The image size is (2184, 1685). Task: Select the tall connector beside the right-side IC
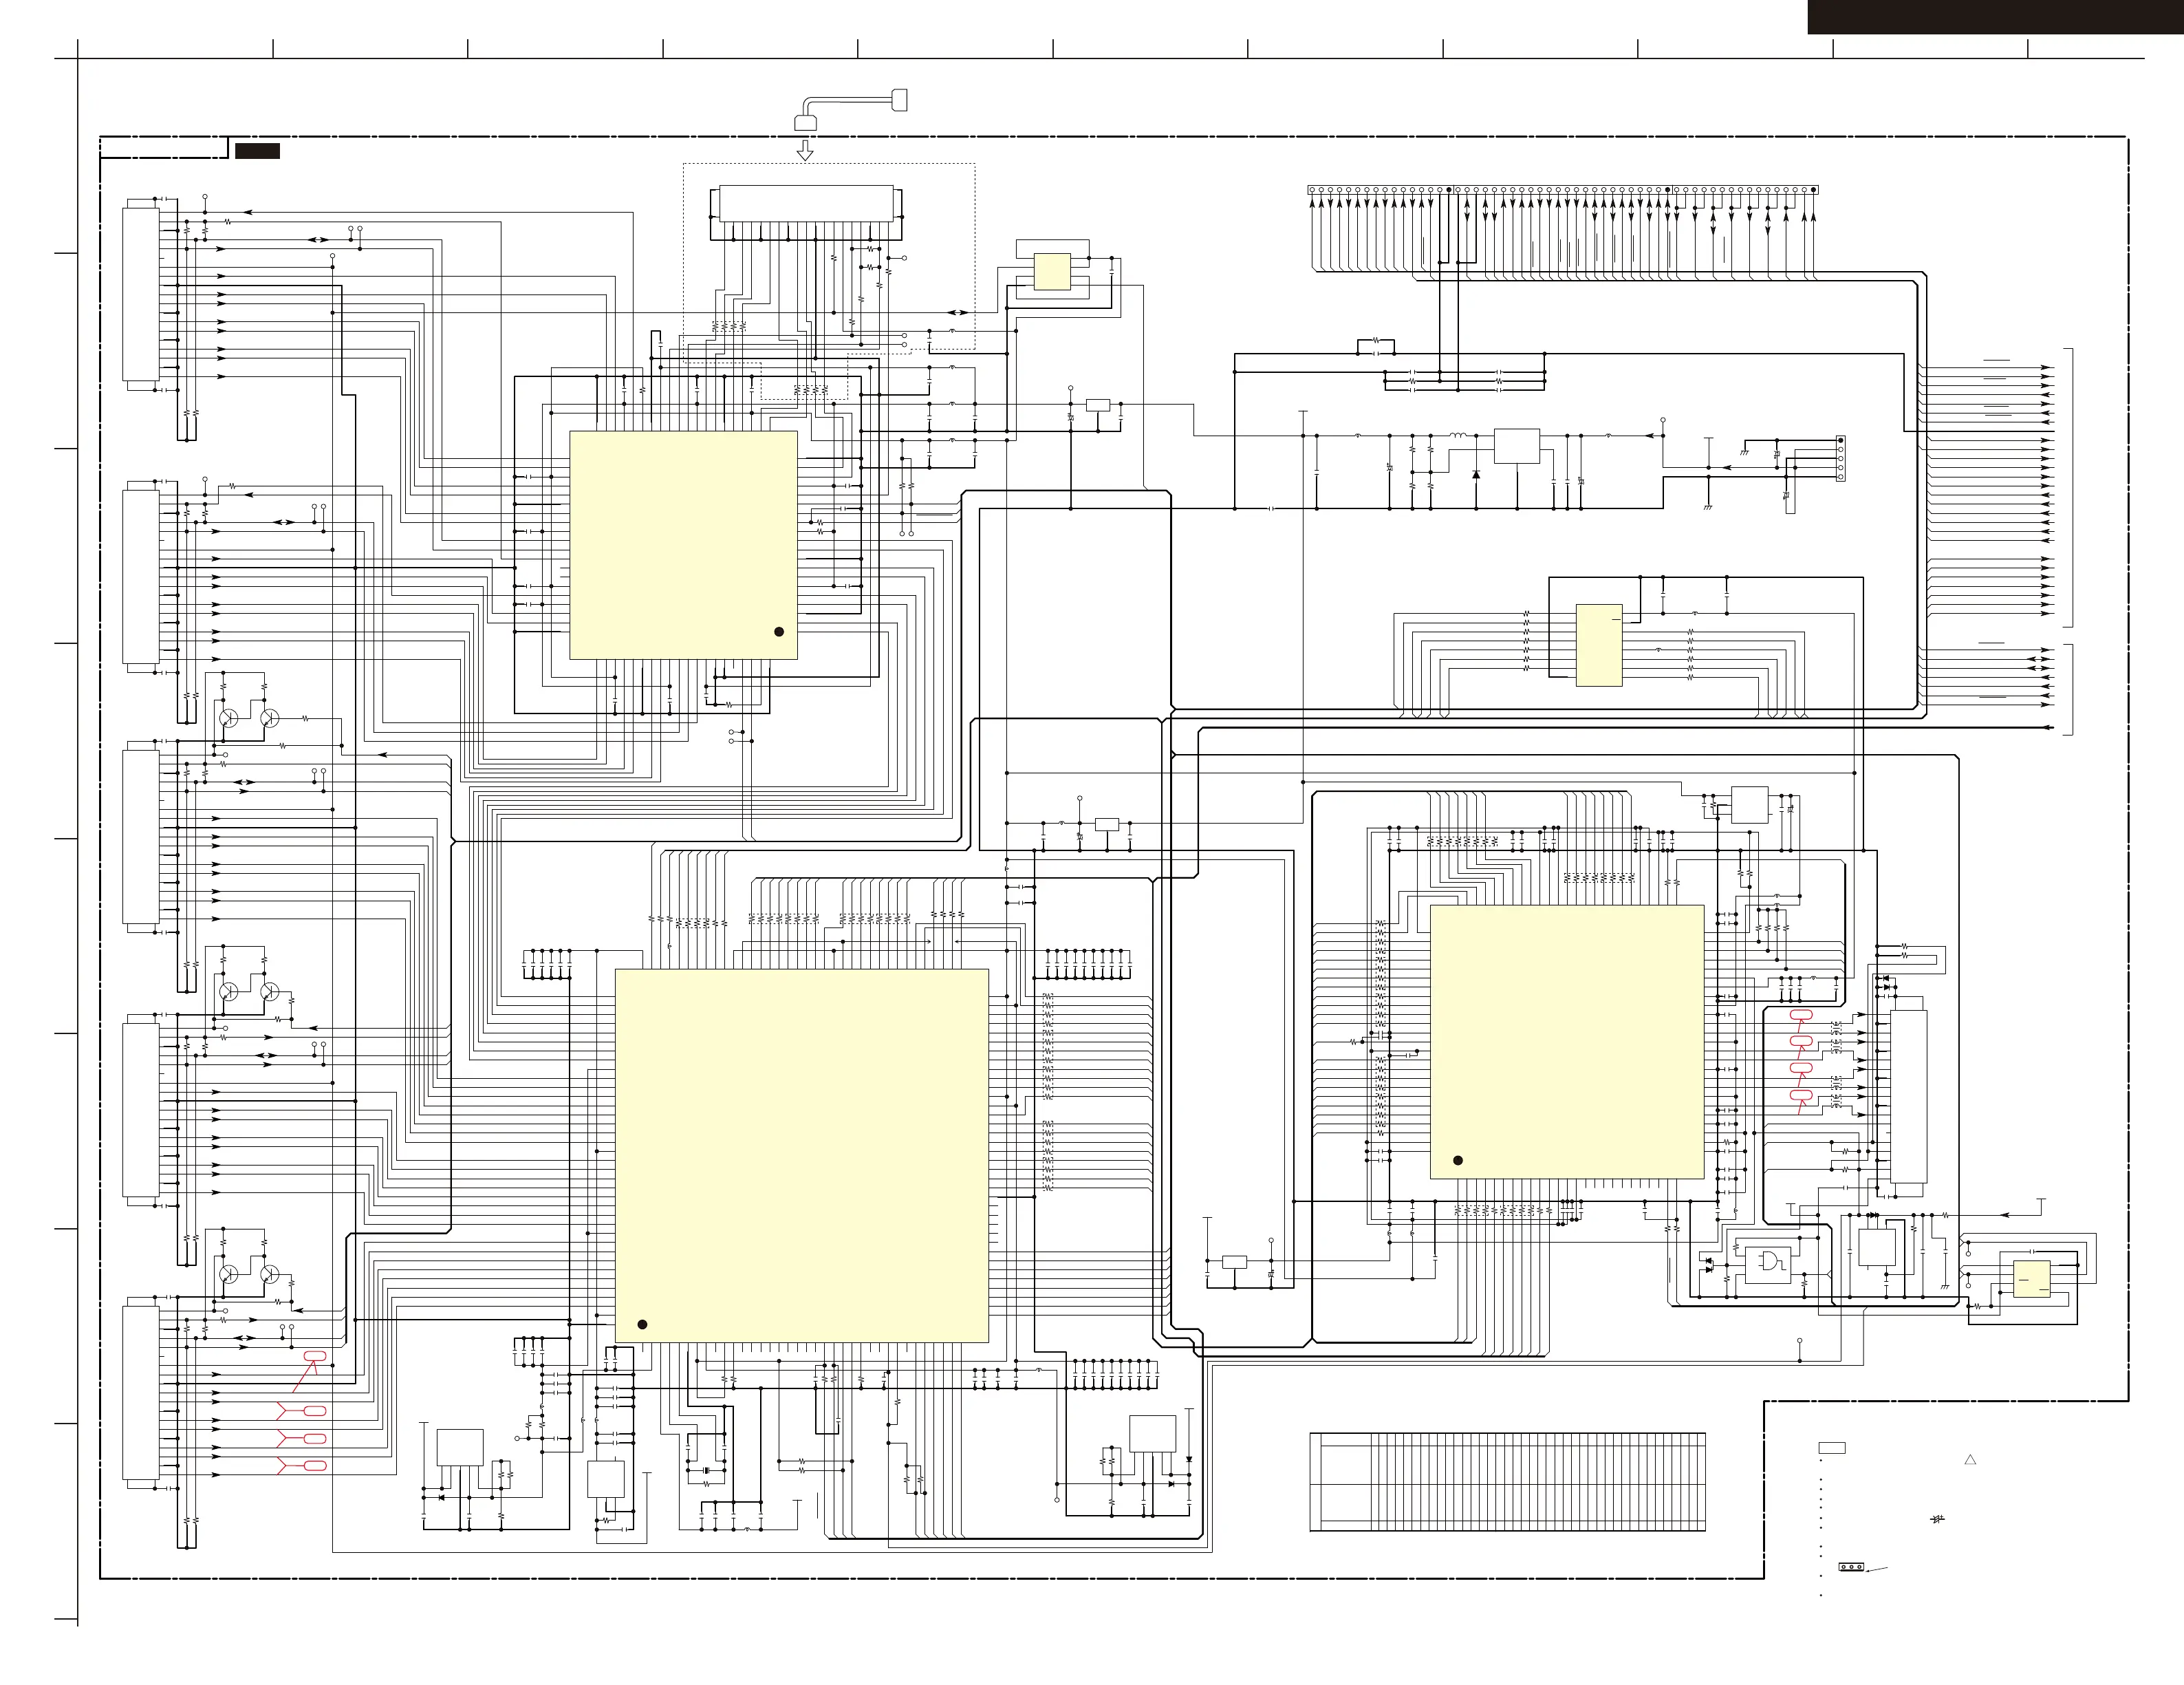pos(1909,1097)
